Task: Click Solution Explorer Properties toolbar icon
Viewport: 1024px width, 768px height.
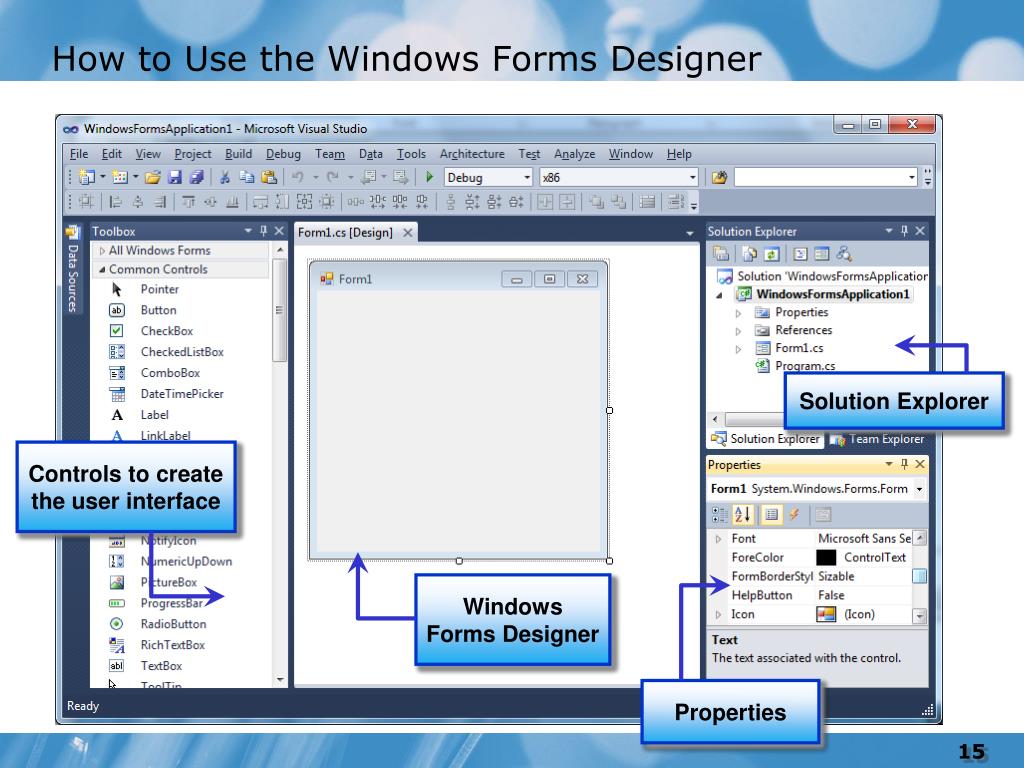Action: [x=720, y=253]
